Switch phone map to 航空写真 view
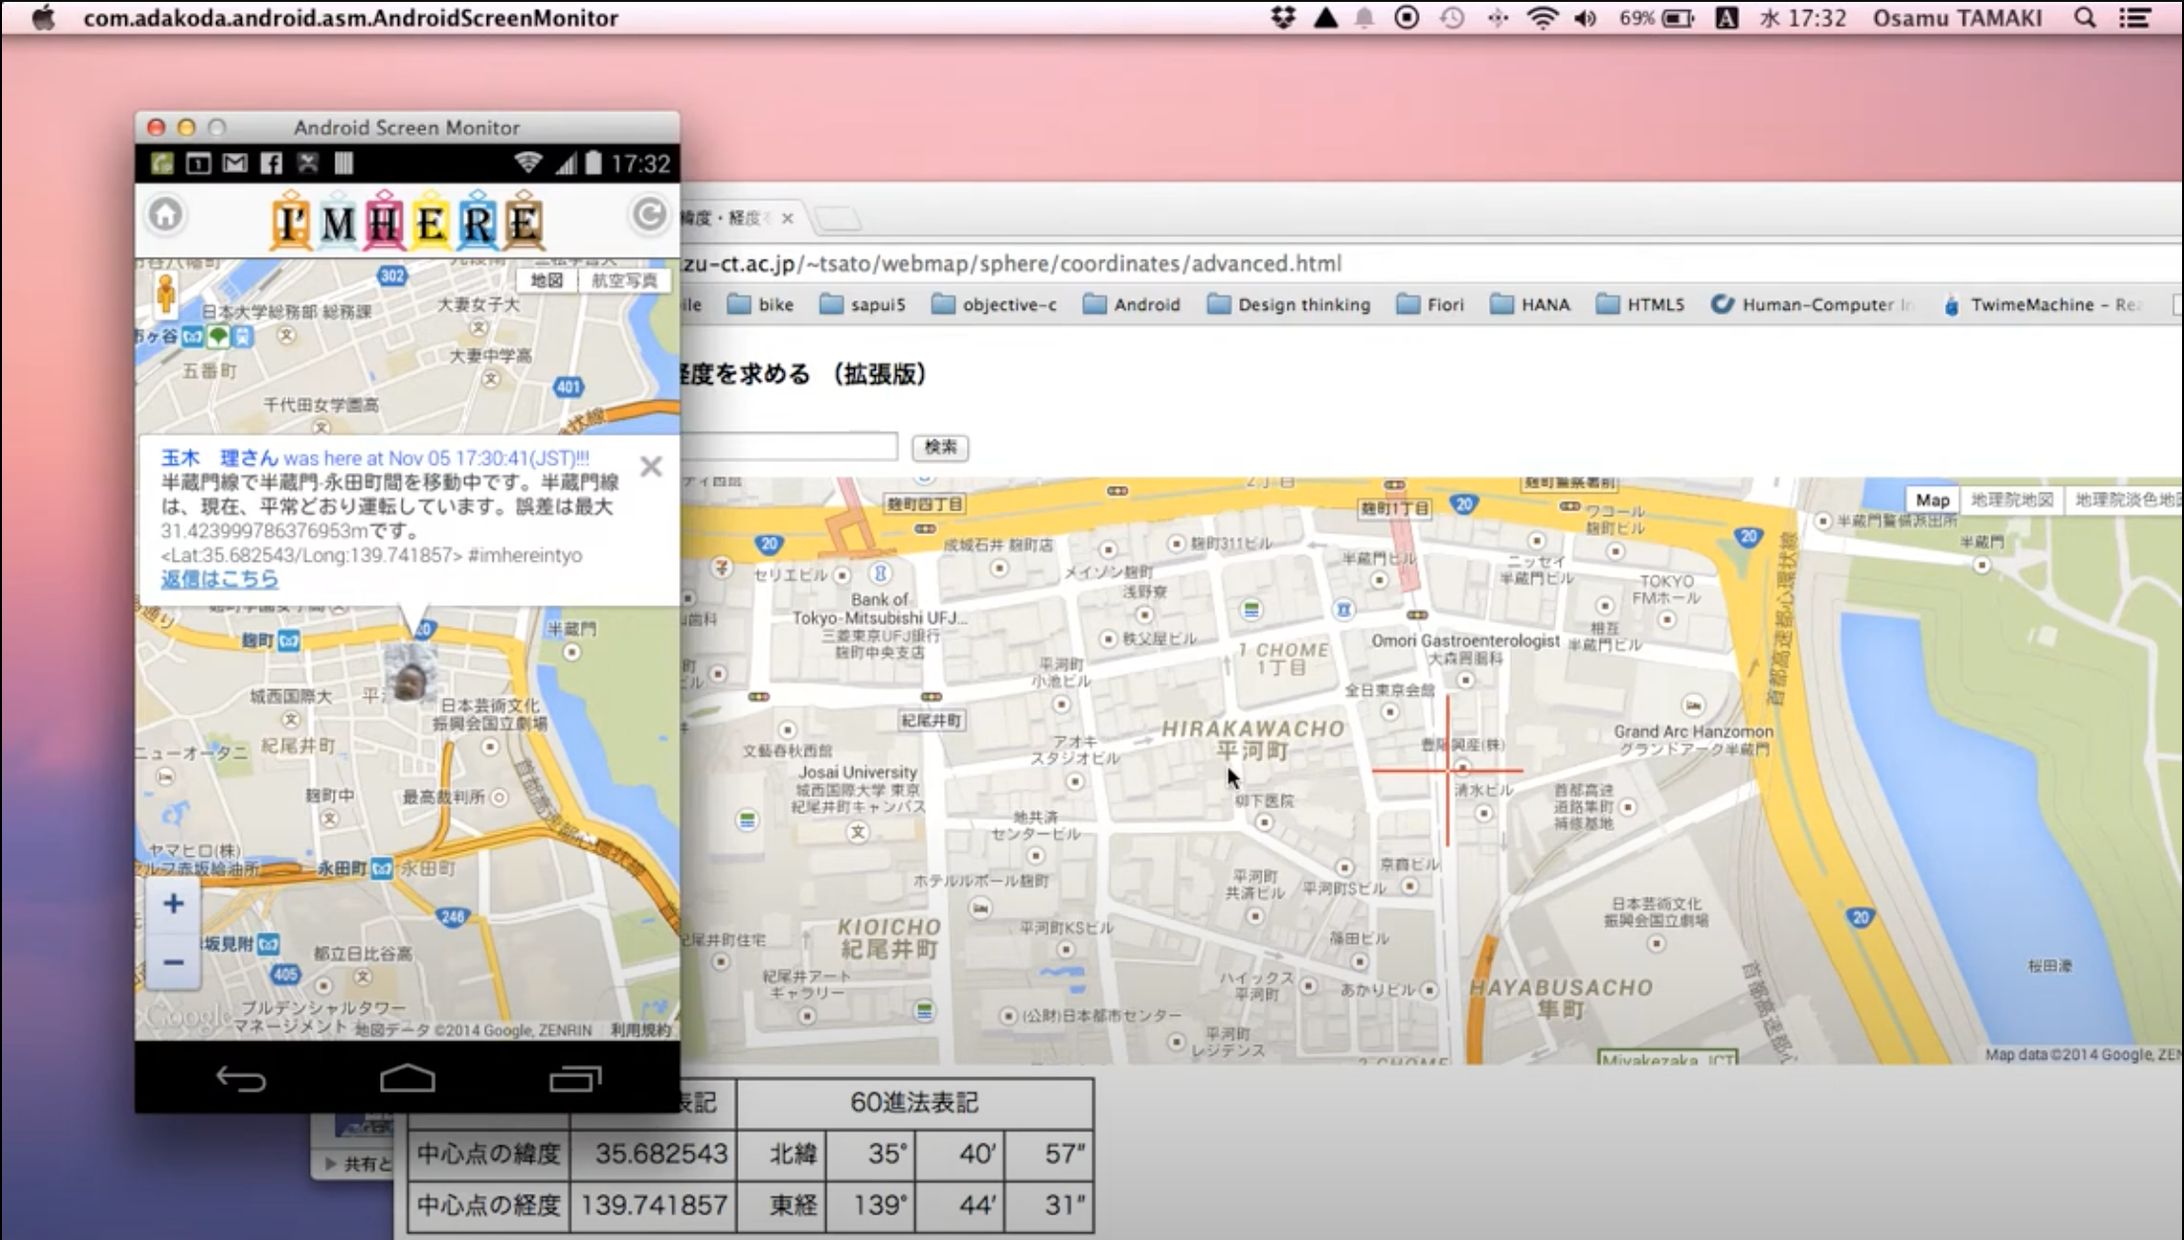2184x1240 pixels. (624, 281)
